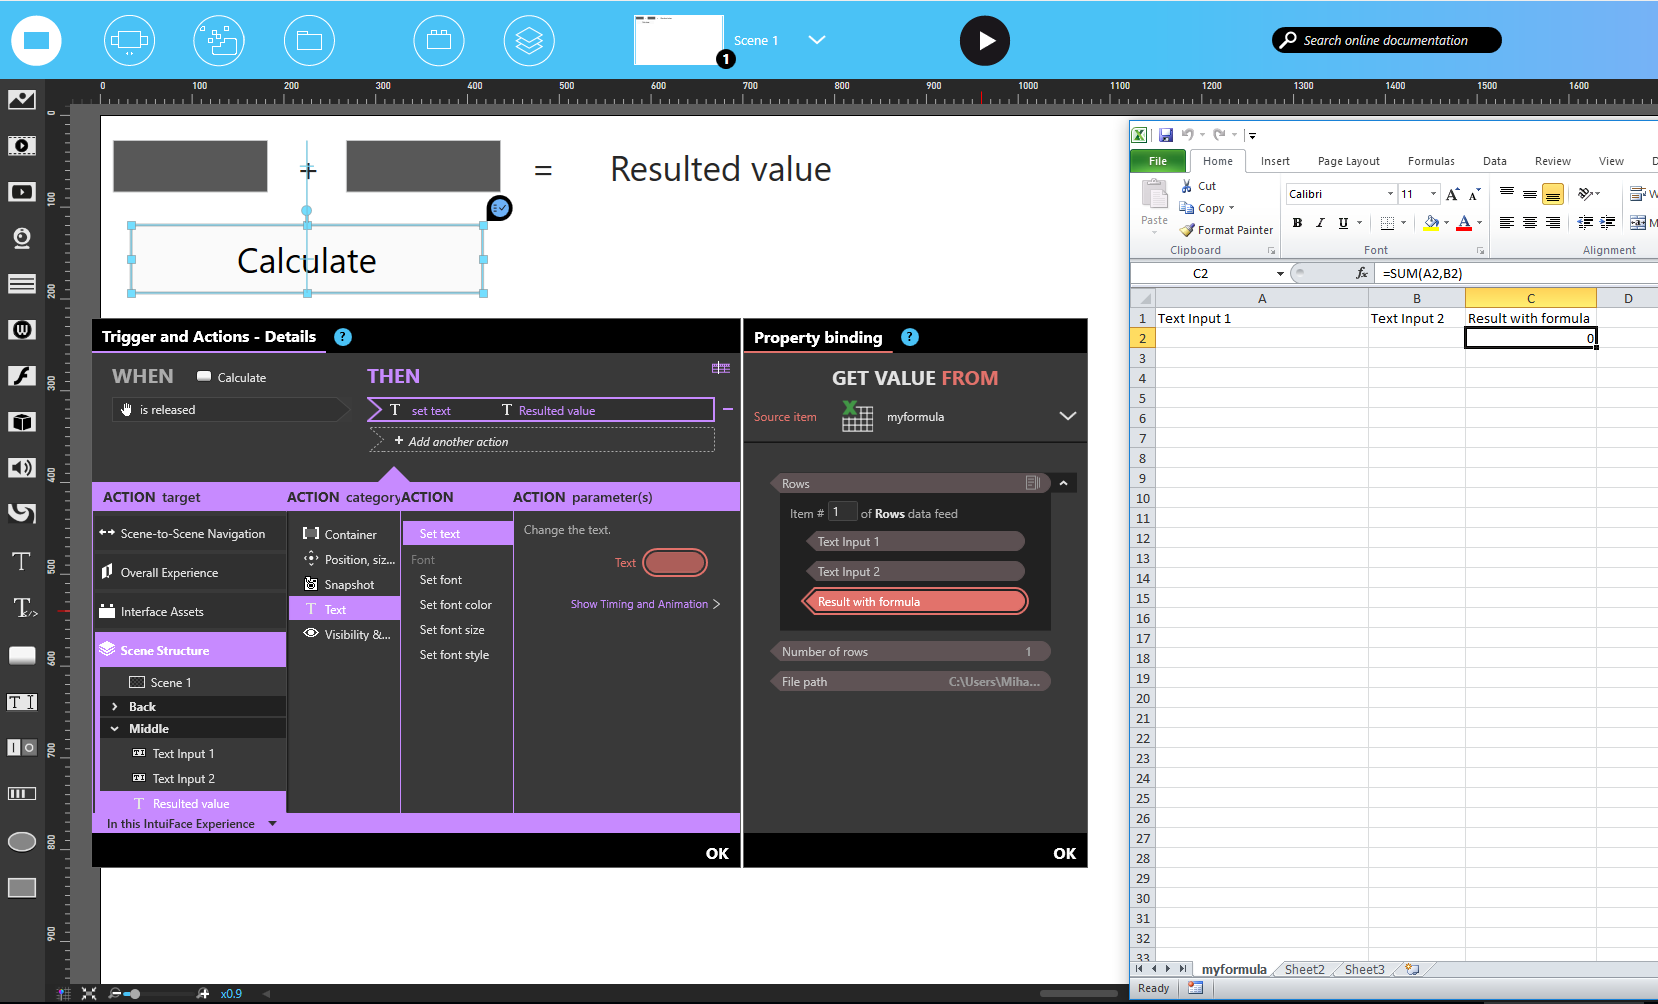Switch to the Formulas ribbon tab
This screenshot has height=1004, width=1658.
1430,161
